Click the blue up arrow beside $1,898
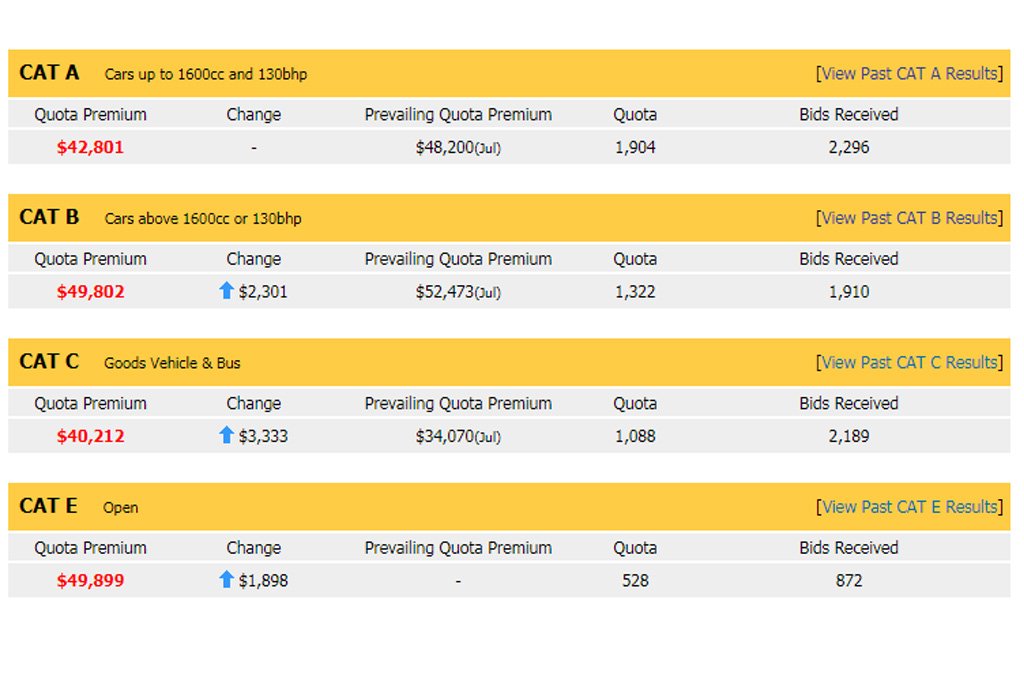This screenshot has width=1024, height=683. coord(226,579)
